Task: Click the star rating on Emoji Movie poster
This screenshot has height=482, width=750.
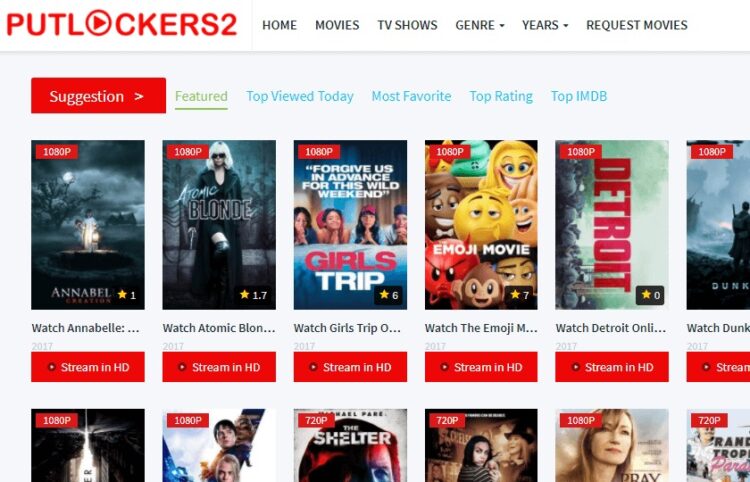Action: (520, 295)
